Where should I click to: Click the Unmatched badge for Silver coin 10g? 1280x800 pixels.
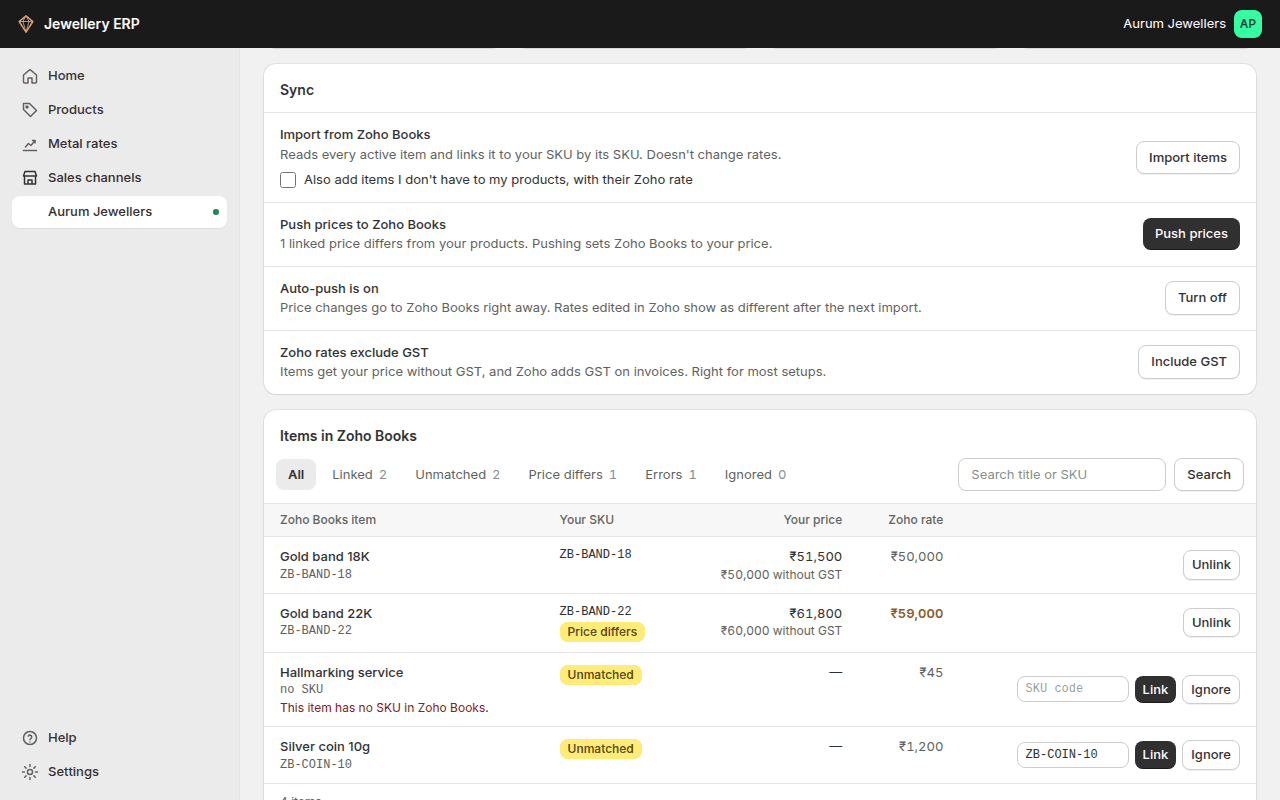(x=600, y=749)
